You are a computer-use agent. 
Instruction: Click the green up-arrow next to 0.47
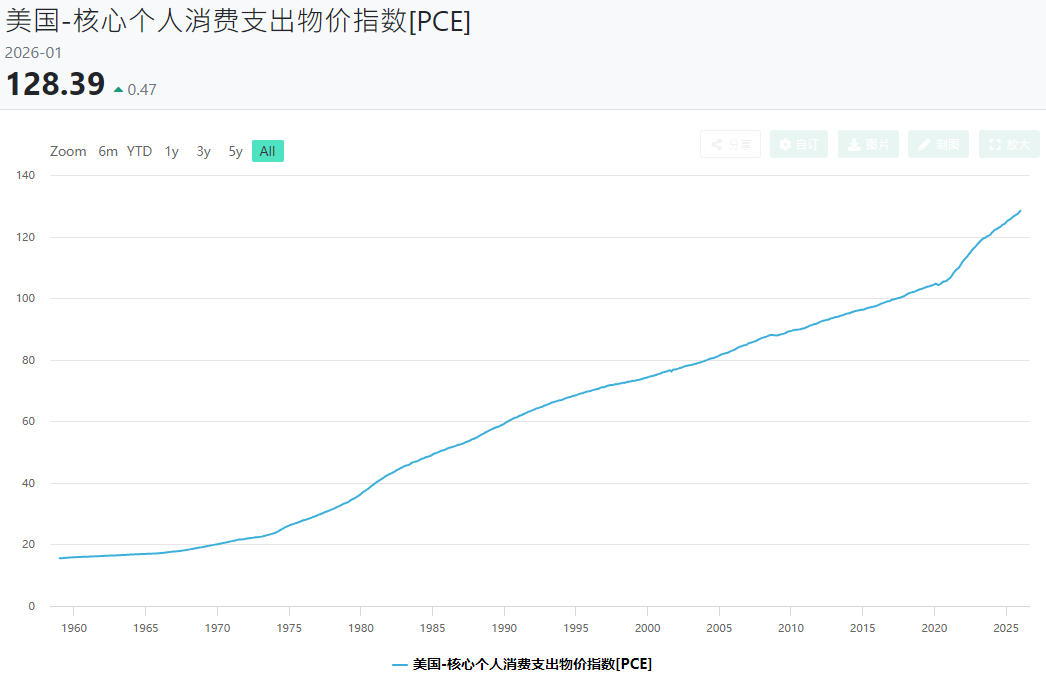[117, 87]
